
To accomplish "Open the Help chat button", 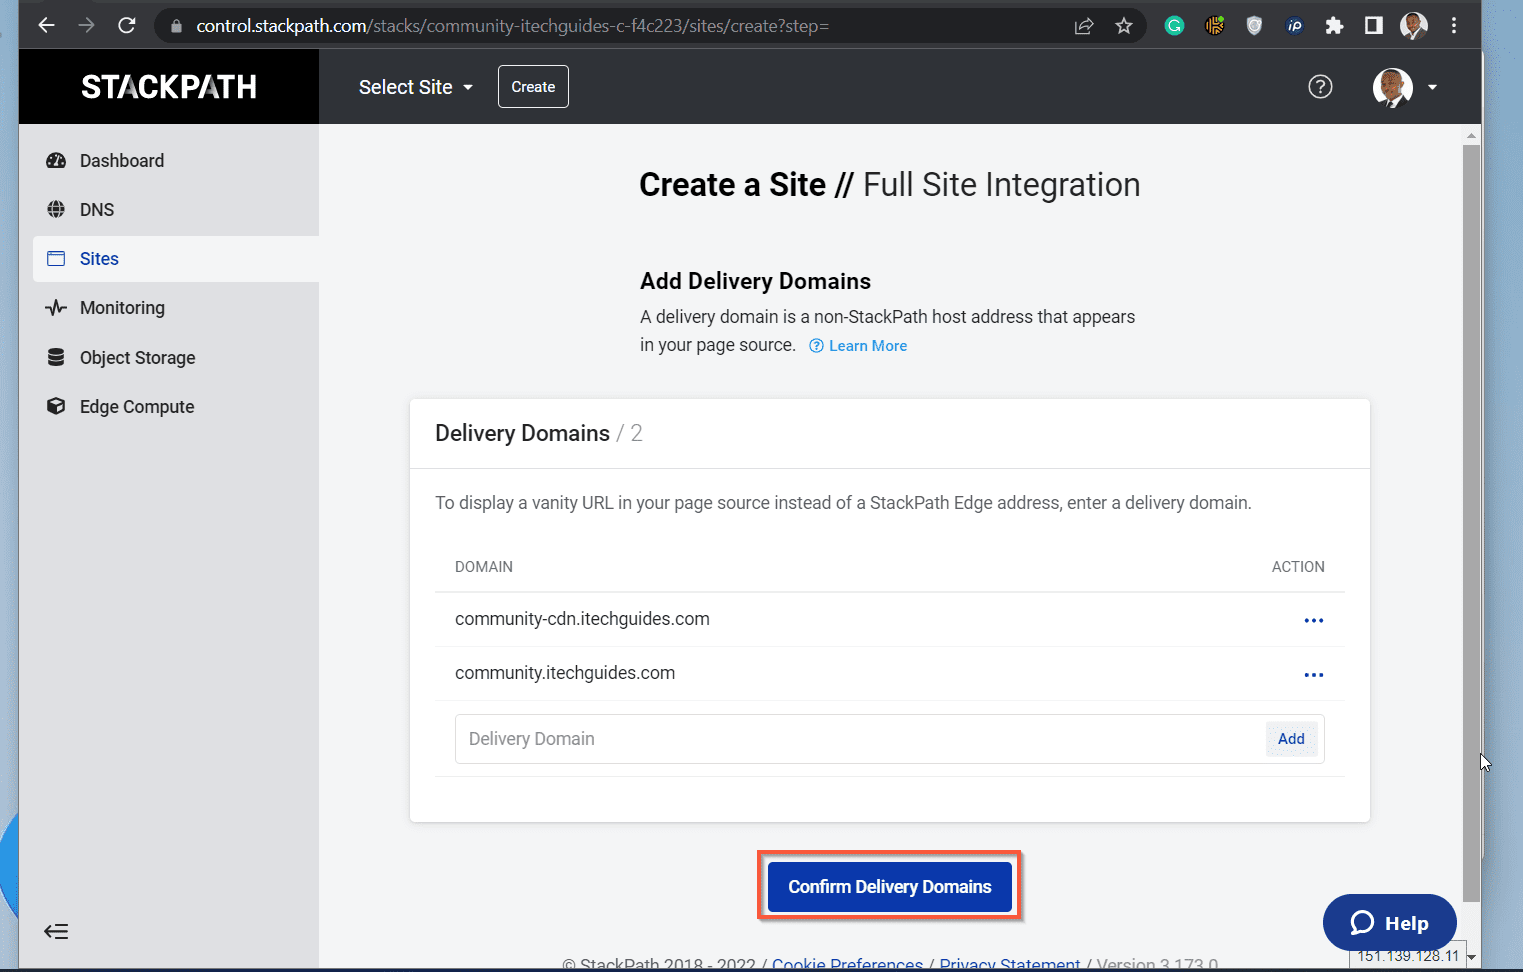I will point(1389,923).
